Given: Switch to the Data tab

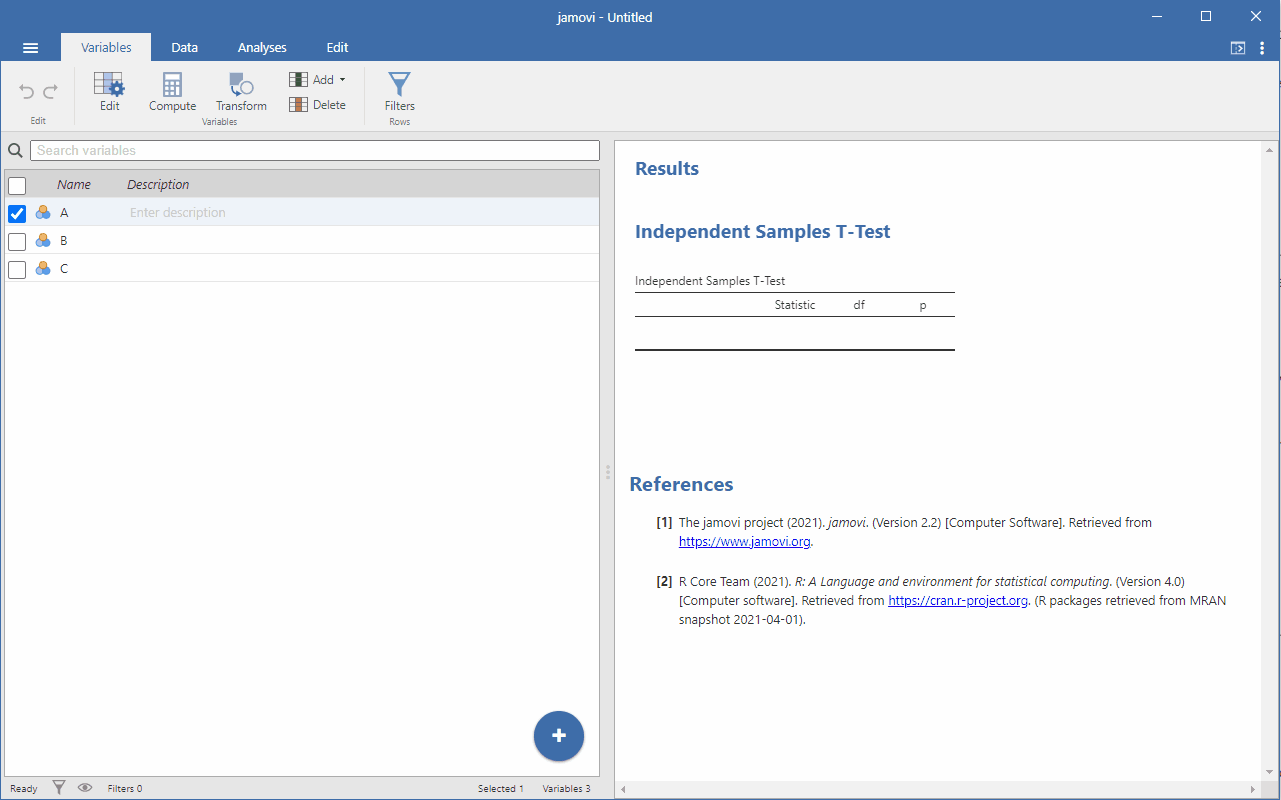Looking at the screenshot, I should [184, 48].
